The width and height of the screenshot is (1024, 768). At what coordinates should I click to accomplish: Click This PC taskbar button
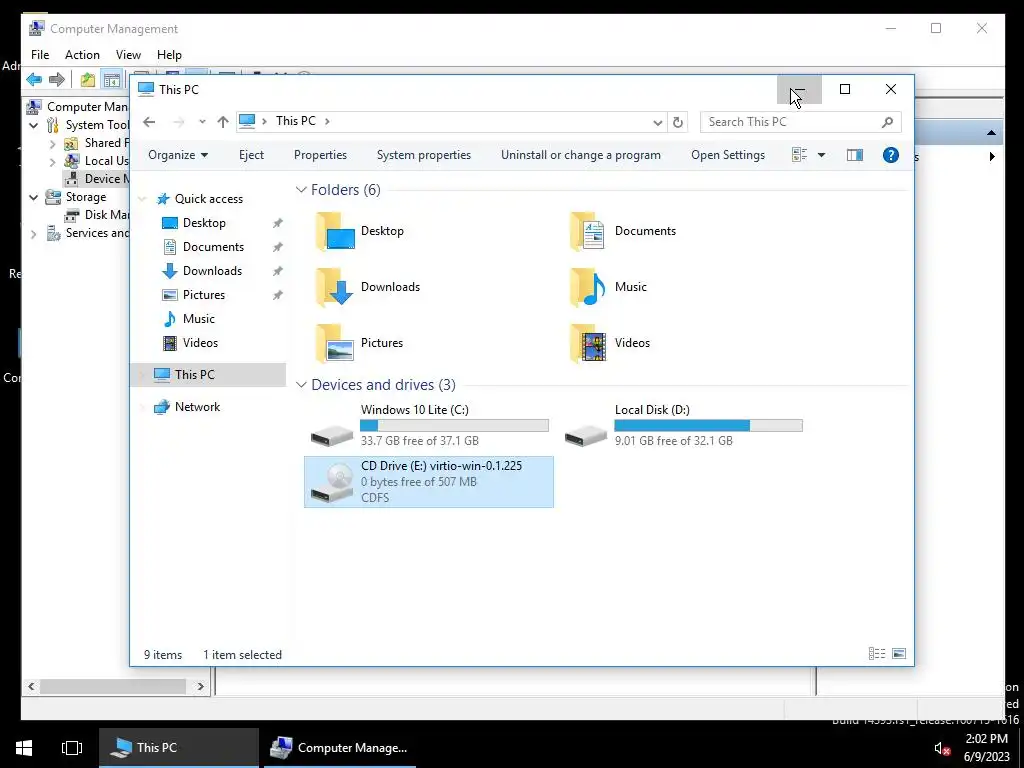pos(179,748)
